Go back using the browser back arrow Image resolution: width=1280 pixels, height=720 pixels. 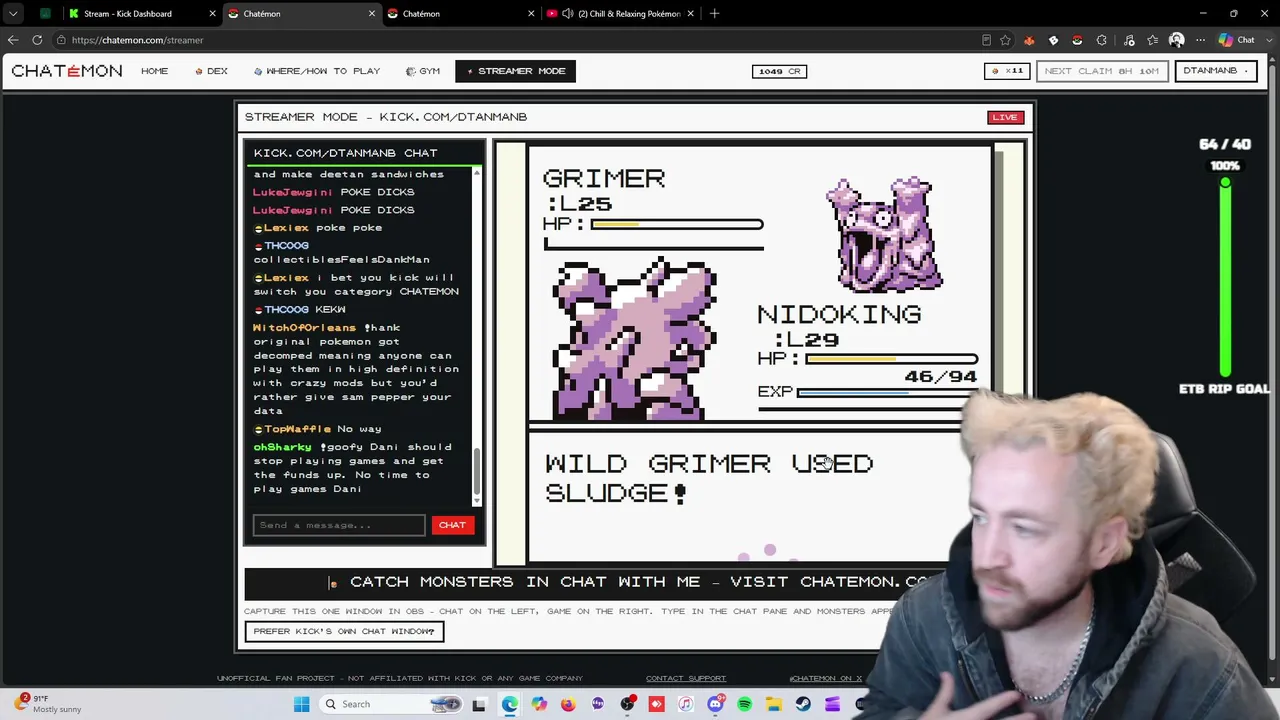pyautogui.click(x=13, y=40)
